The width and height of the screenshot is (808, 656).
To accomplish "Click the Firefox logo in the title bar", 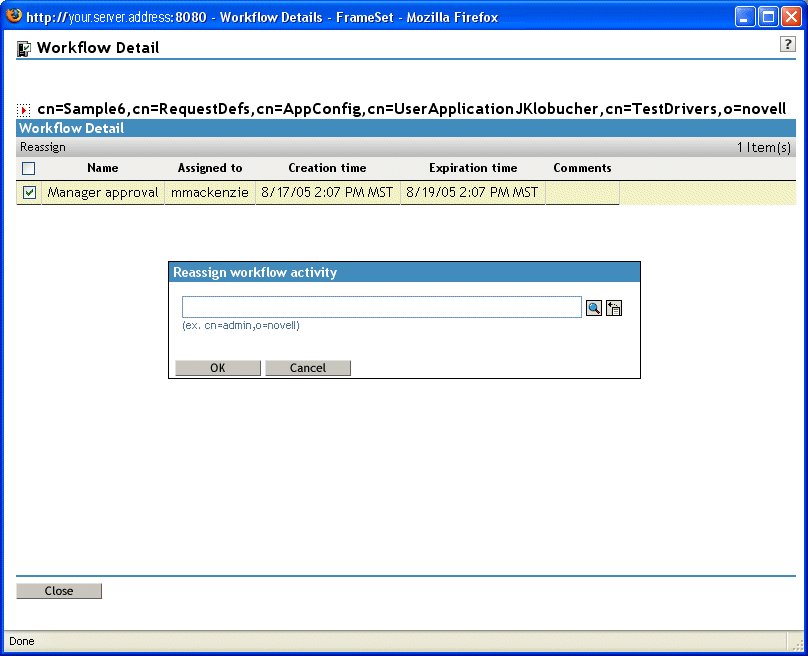I will [13, 15].
